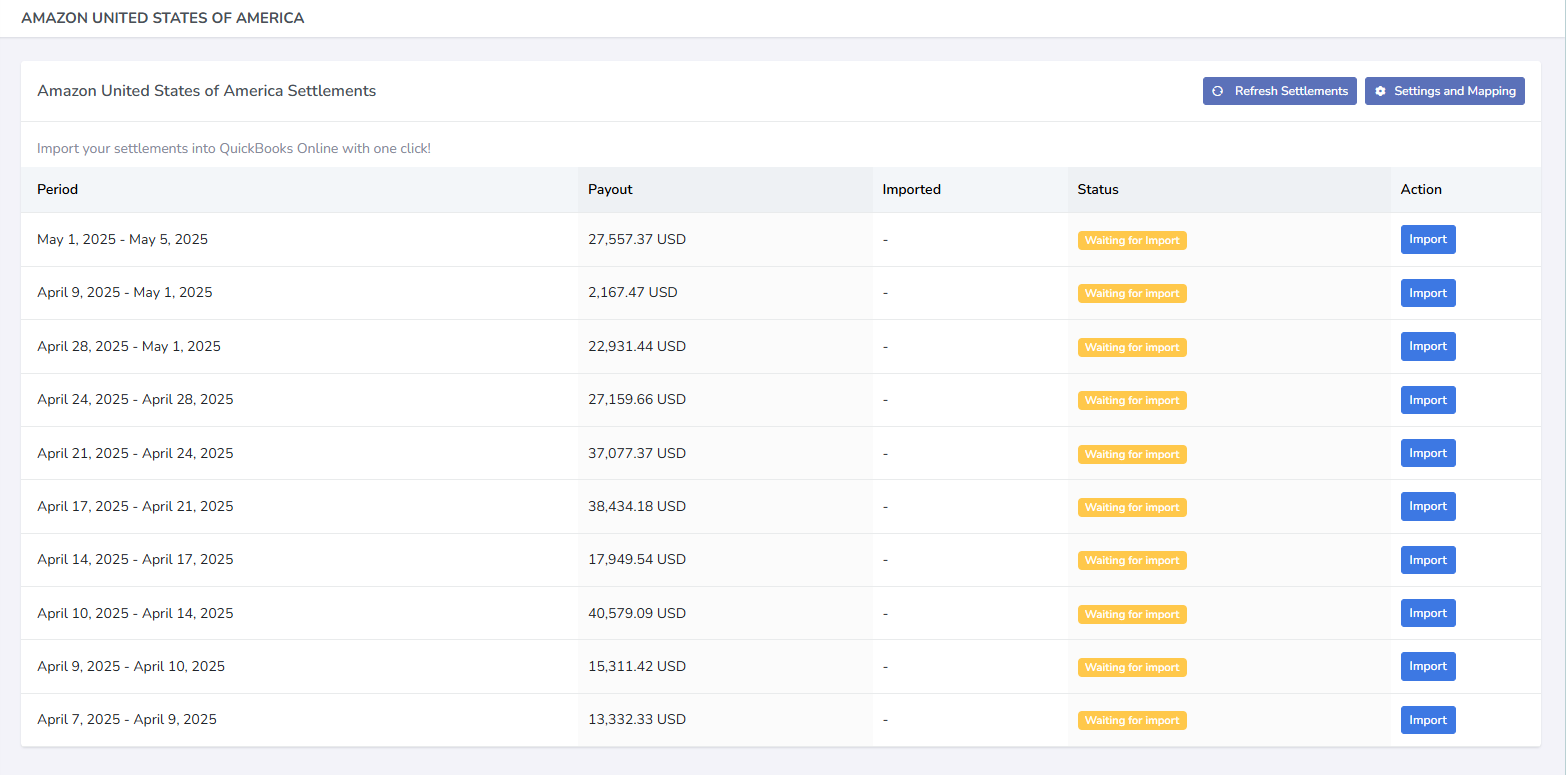Select the 15,311.42 USD payout

point(637,667)
